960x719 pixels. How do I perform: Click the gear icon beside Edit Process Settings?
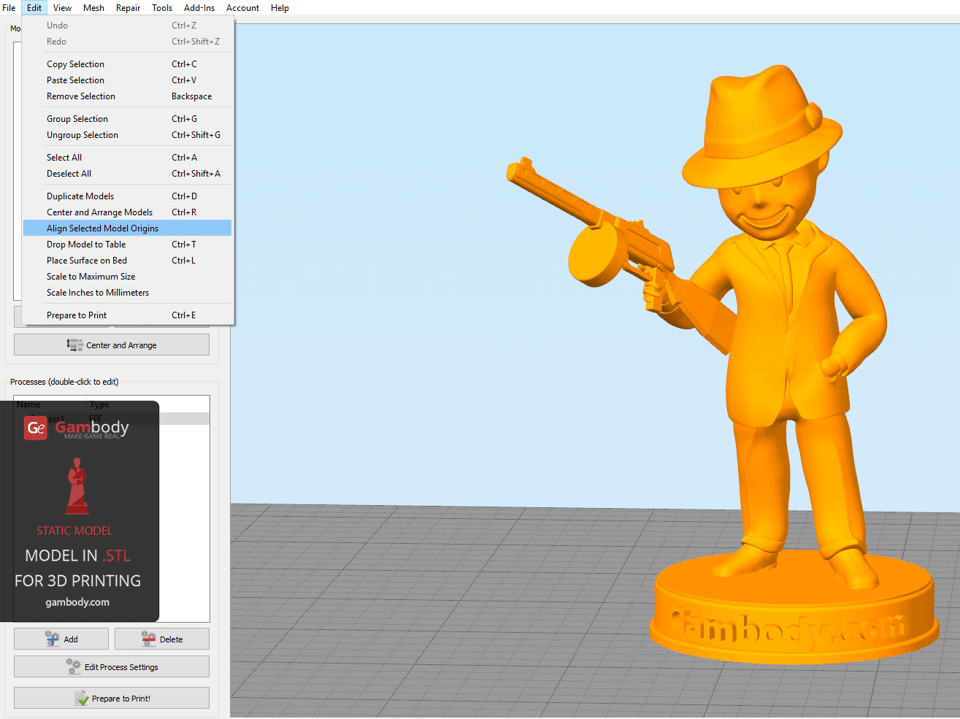click(x=72, y=666)
